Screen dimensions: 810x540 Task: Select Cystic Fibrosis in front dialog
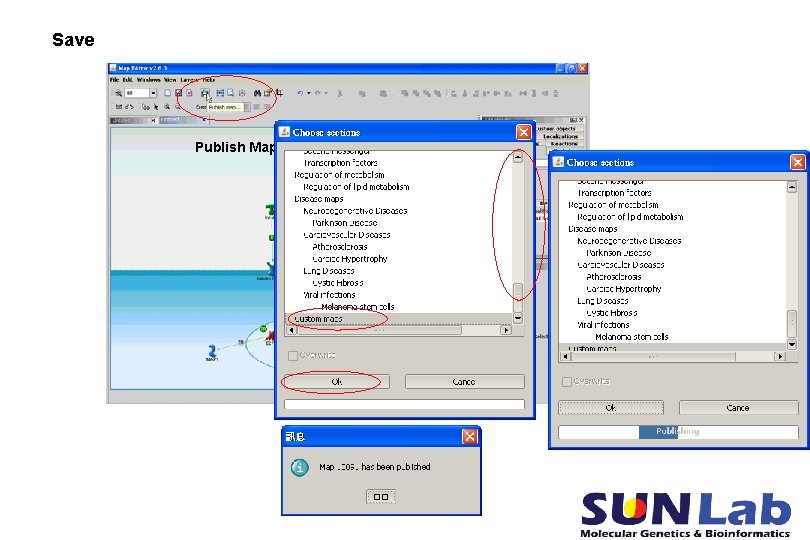tap(338, 283)
